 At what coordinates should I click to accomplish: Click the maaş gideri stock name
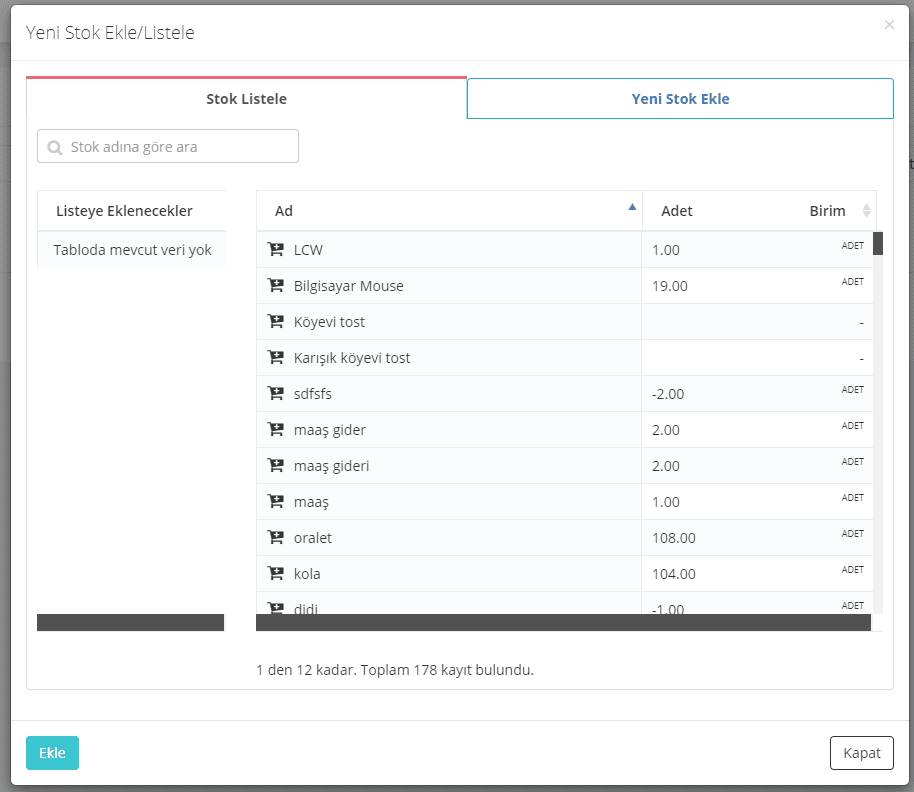(x=332, y=466)
